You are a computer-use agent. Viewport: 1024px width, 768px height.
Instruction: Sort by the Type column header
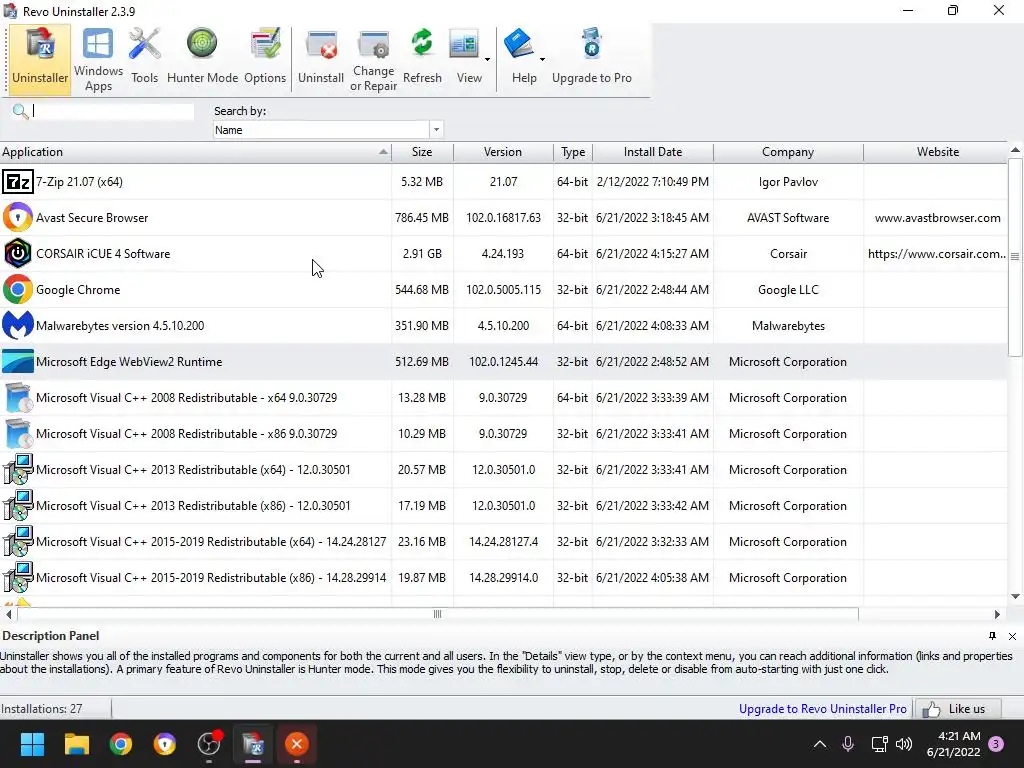coord(573,152)
